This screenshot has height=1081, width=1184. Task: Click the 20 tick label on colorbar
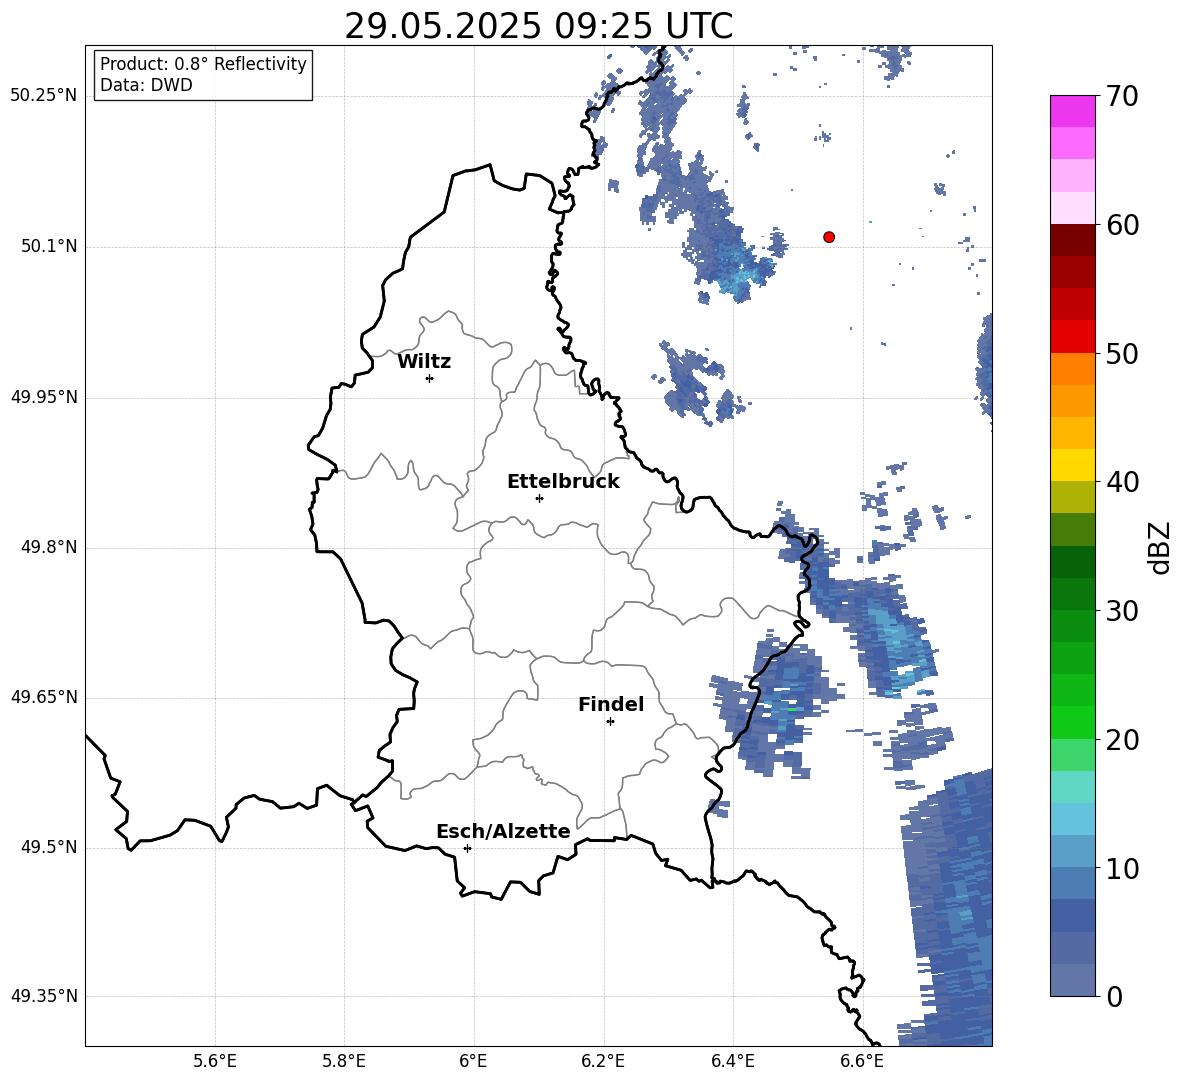(x=1122, y=739)
